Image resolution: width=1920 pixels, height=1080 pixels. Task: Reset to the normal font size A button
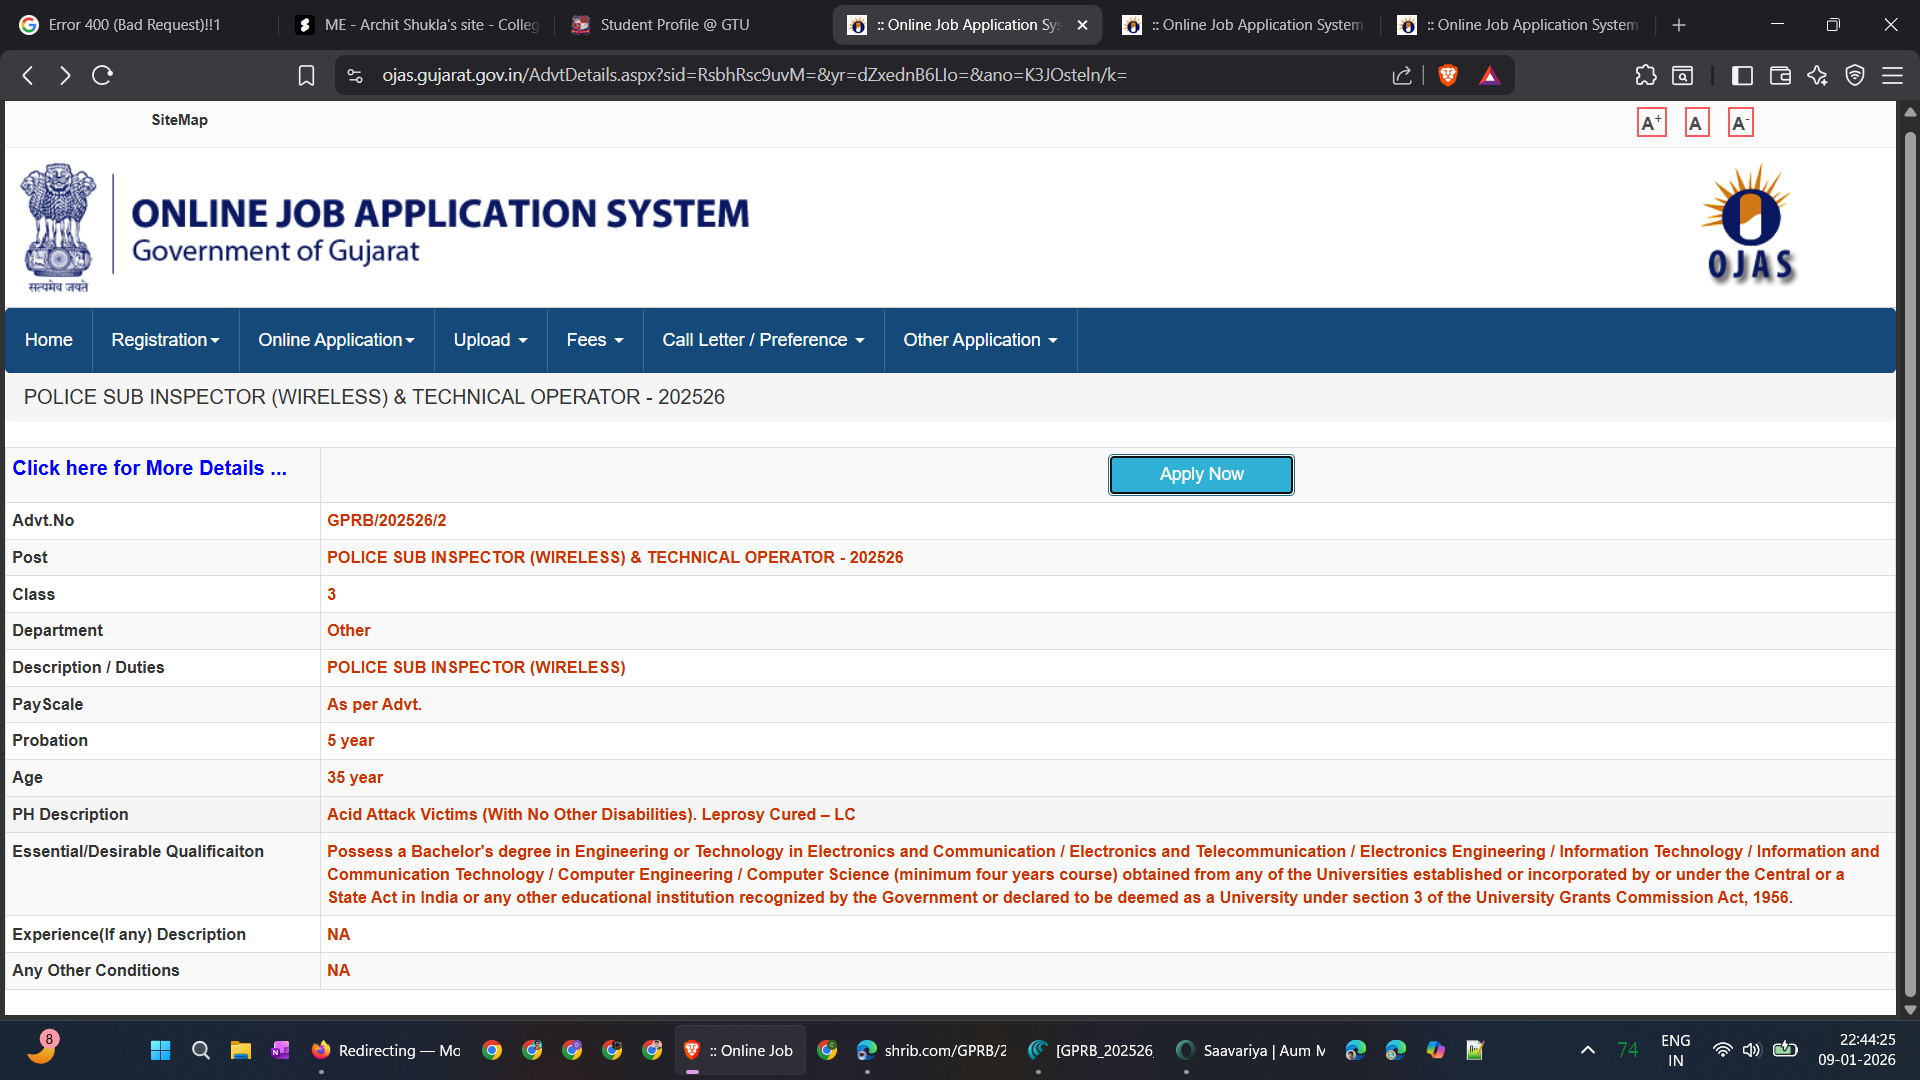pos(1696,123)
